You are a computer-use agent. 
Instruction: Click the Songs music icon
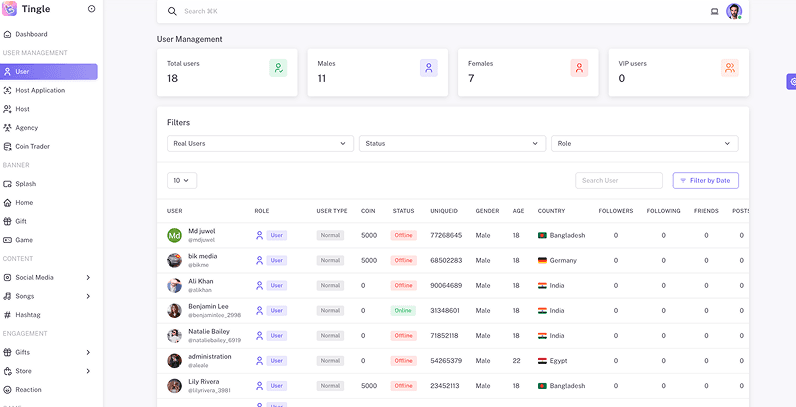(7, 296)
